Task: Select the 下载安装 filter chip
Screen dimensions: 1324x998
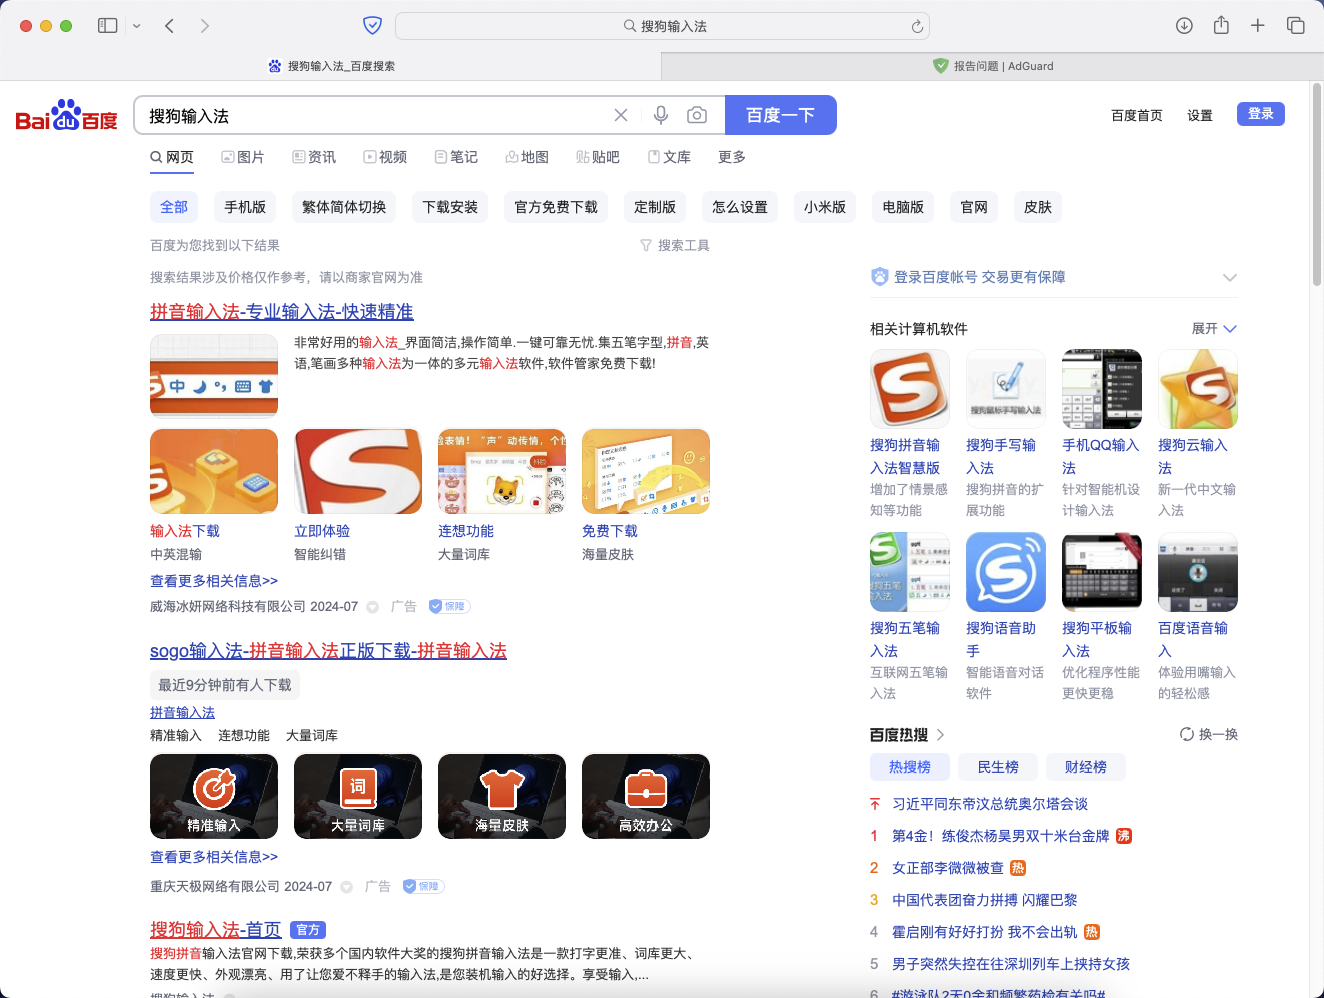Action: tap(450, 207)
